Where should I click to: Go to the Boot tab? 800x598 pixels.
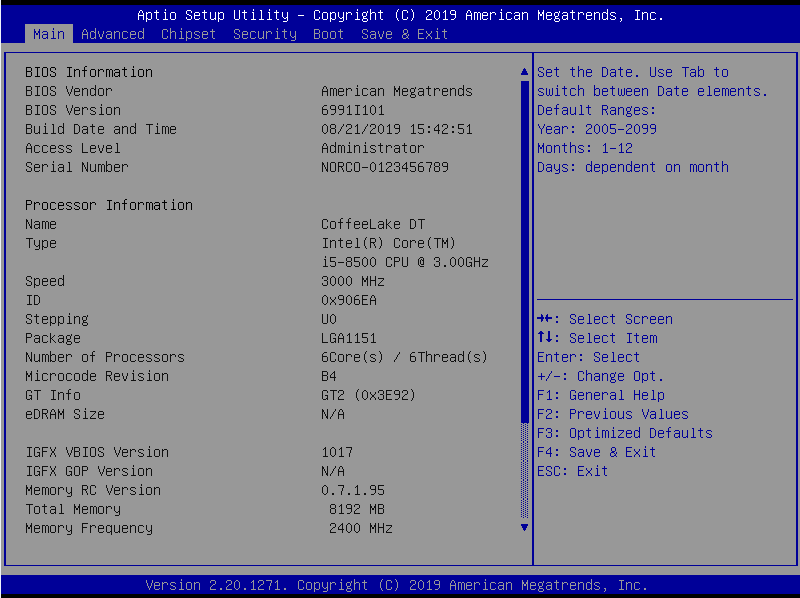[x=328, y=34]
